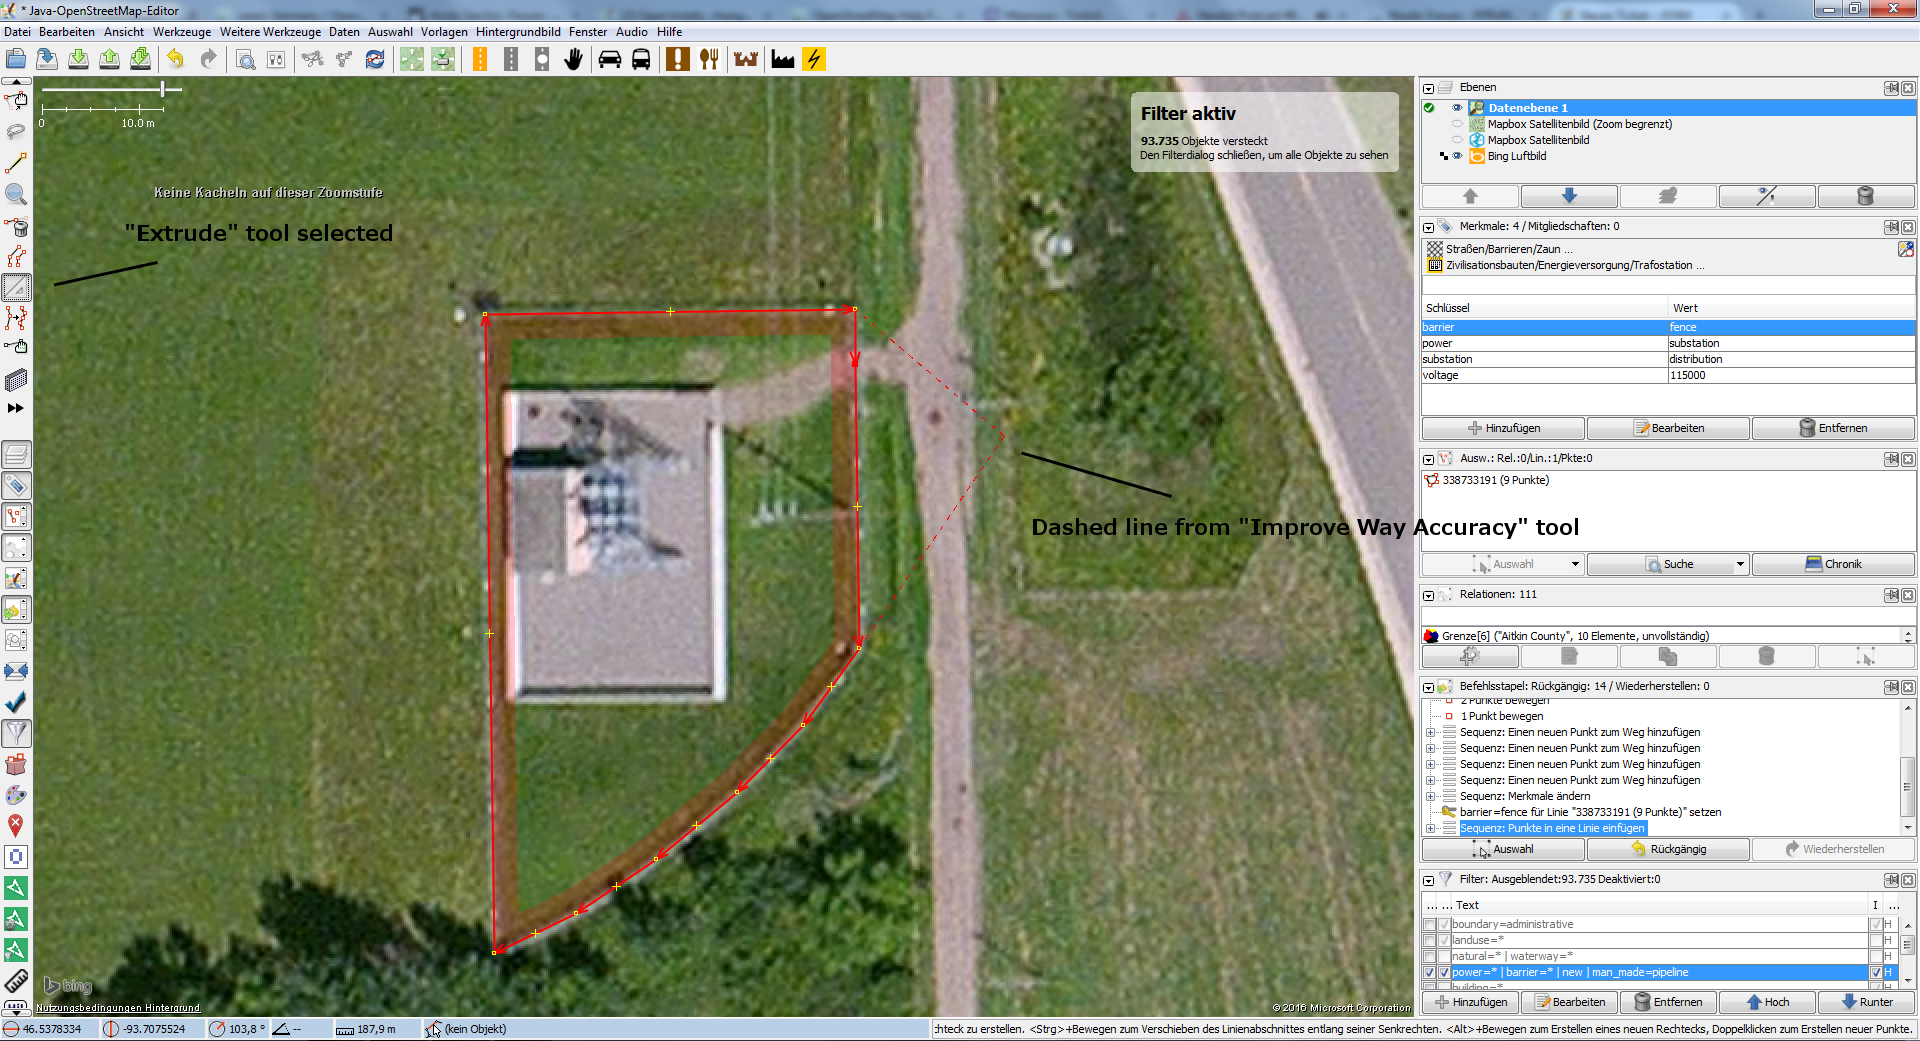This screenshot has height=1041, width=1920.
Task: Disable the power/barrier filter's first checkbox
Action: click(1429, 973)
